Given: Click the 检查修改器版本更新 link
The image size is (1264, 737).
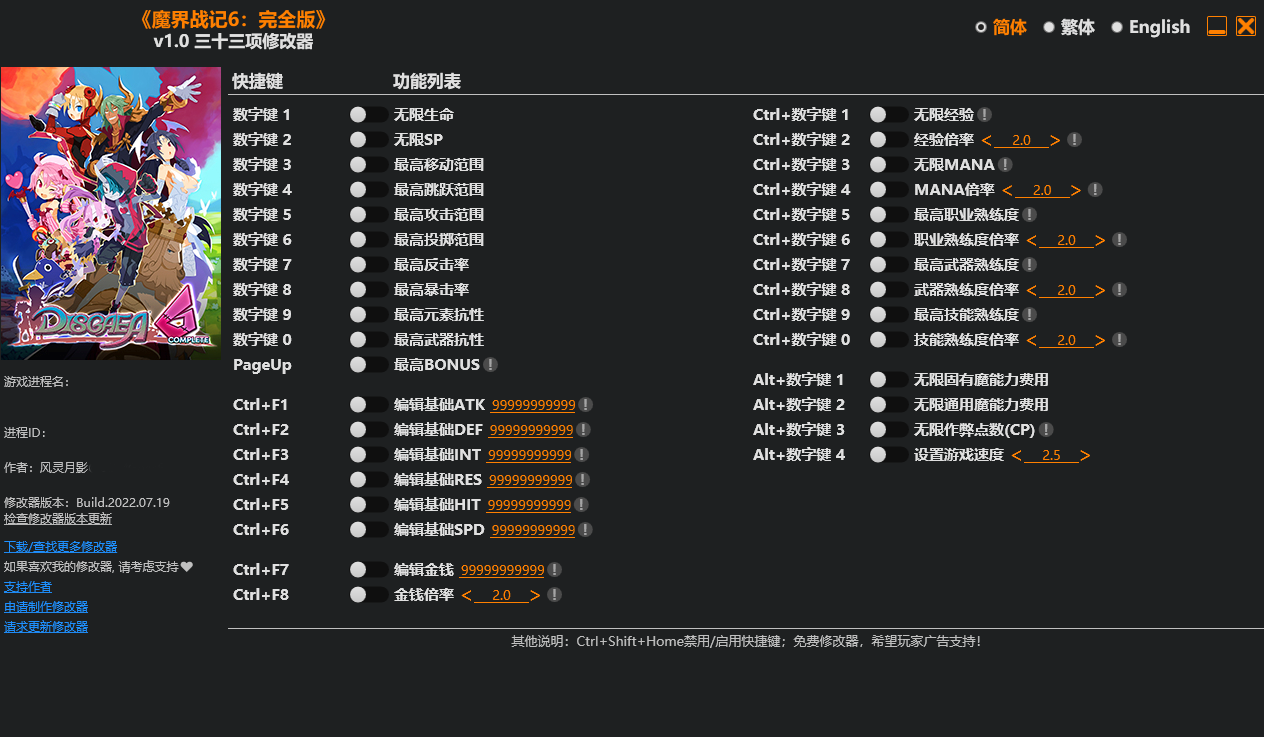Looking at the screenshot, I should [x=57, y=518].
